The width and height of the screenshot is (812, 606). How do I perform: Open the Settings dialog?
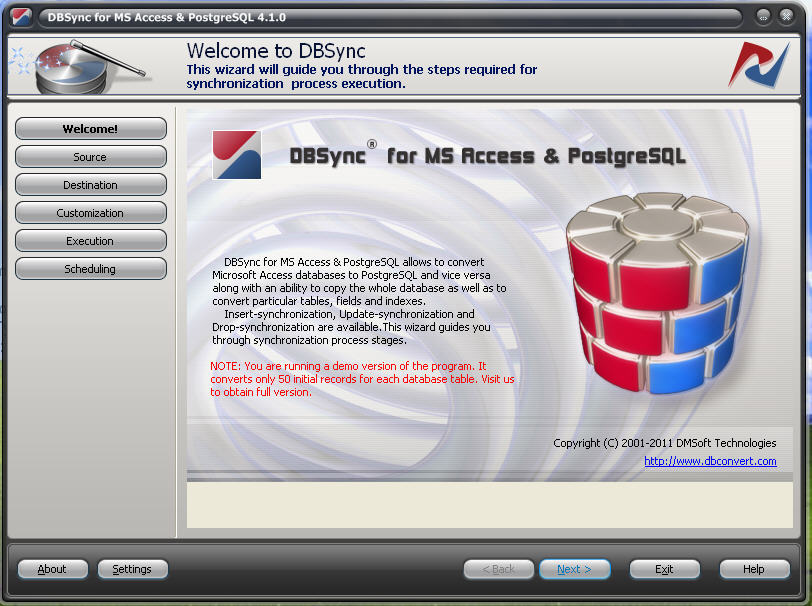tap(132, 568)
